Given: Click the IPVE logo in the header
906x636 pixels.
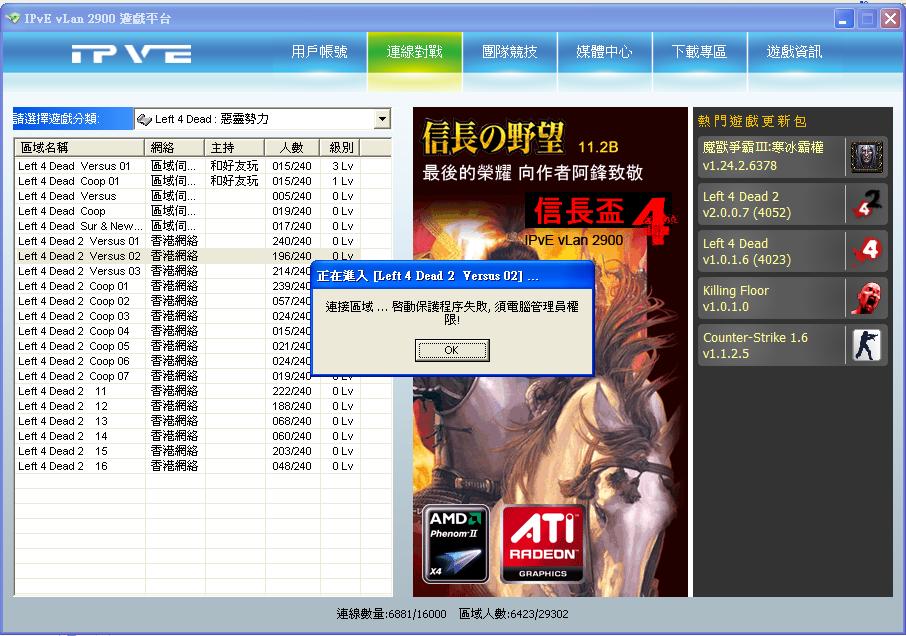Looking at the screenshot, I should [131, 54].
